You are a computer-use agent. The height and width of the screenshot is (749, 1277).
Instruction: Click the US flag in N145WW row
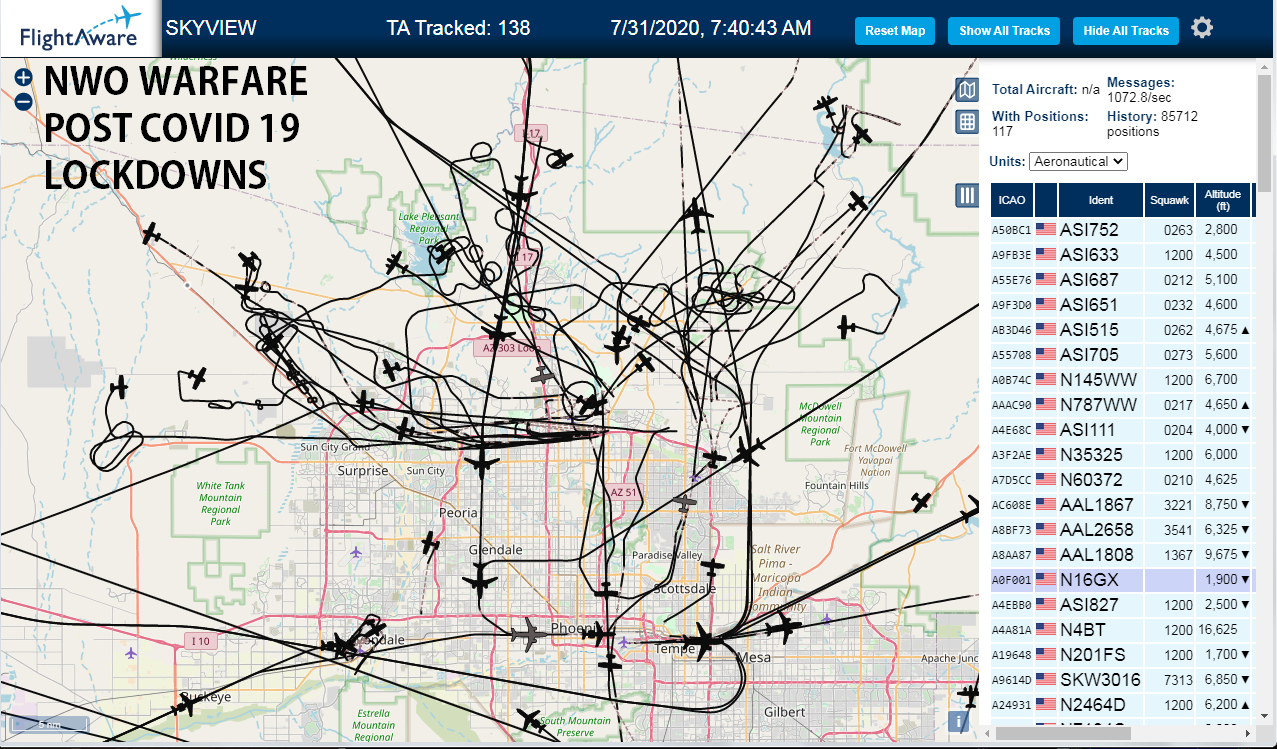click(1046, 379)
